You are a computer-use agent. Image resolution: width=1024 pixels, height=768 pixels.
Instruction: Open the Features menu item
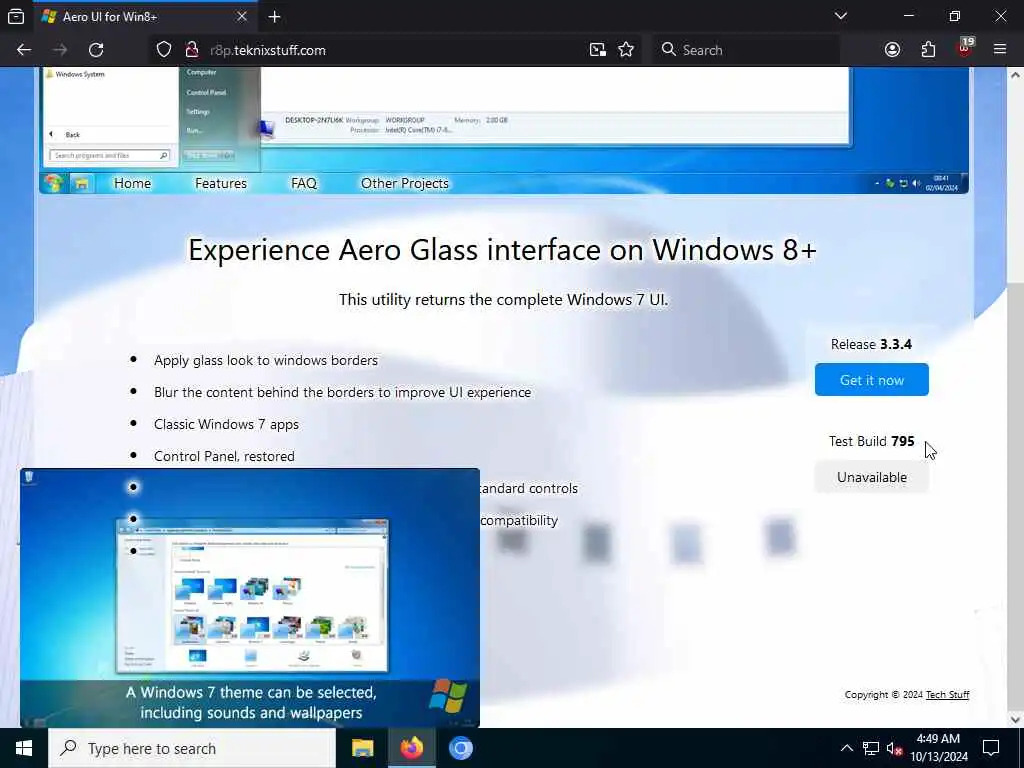tap(221, 184)
